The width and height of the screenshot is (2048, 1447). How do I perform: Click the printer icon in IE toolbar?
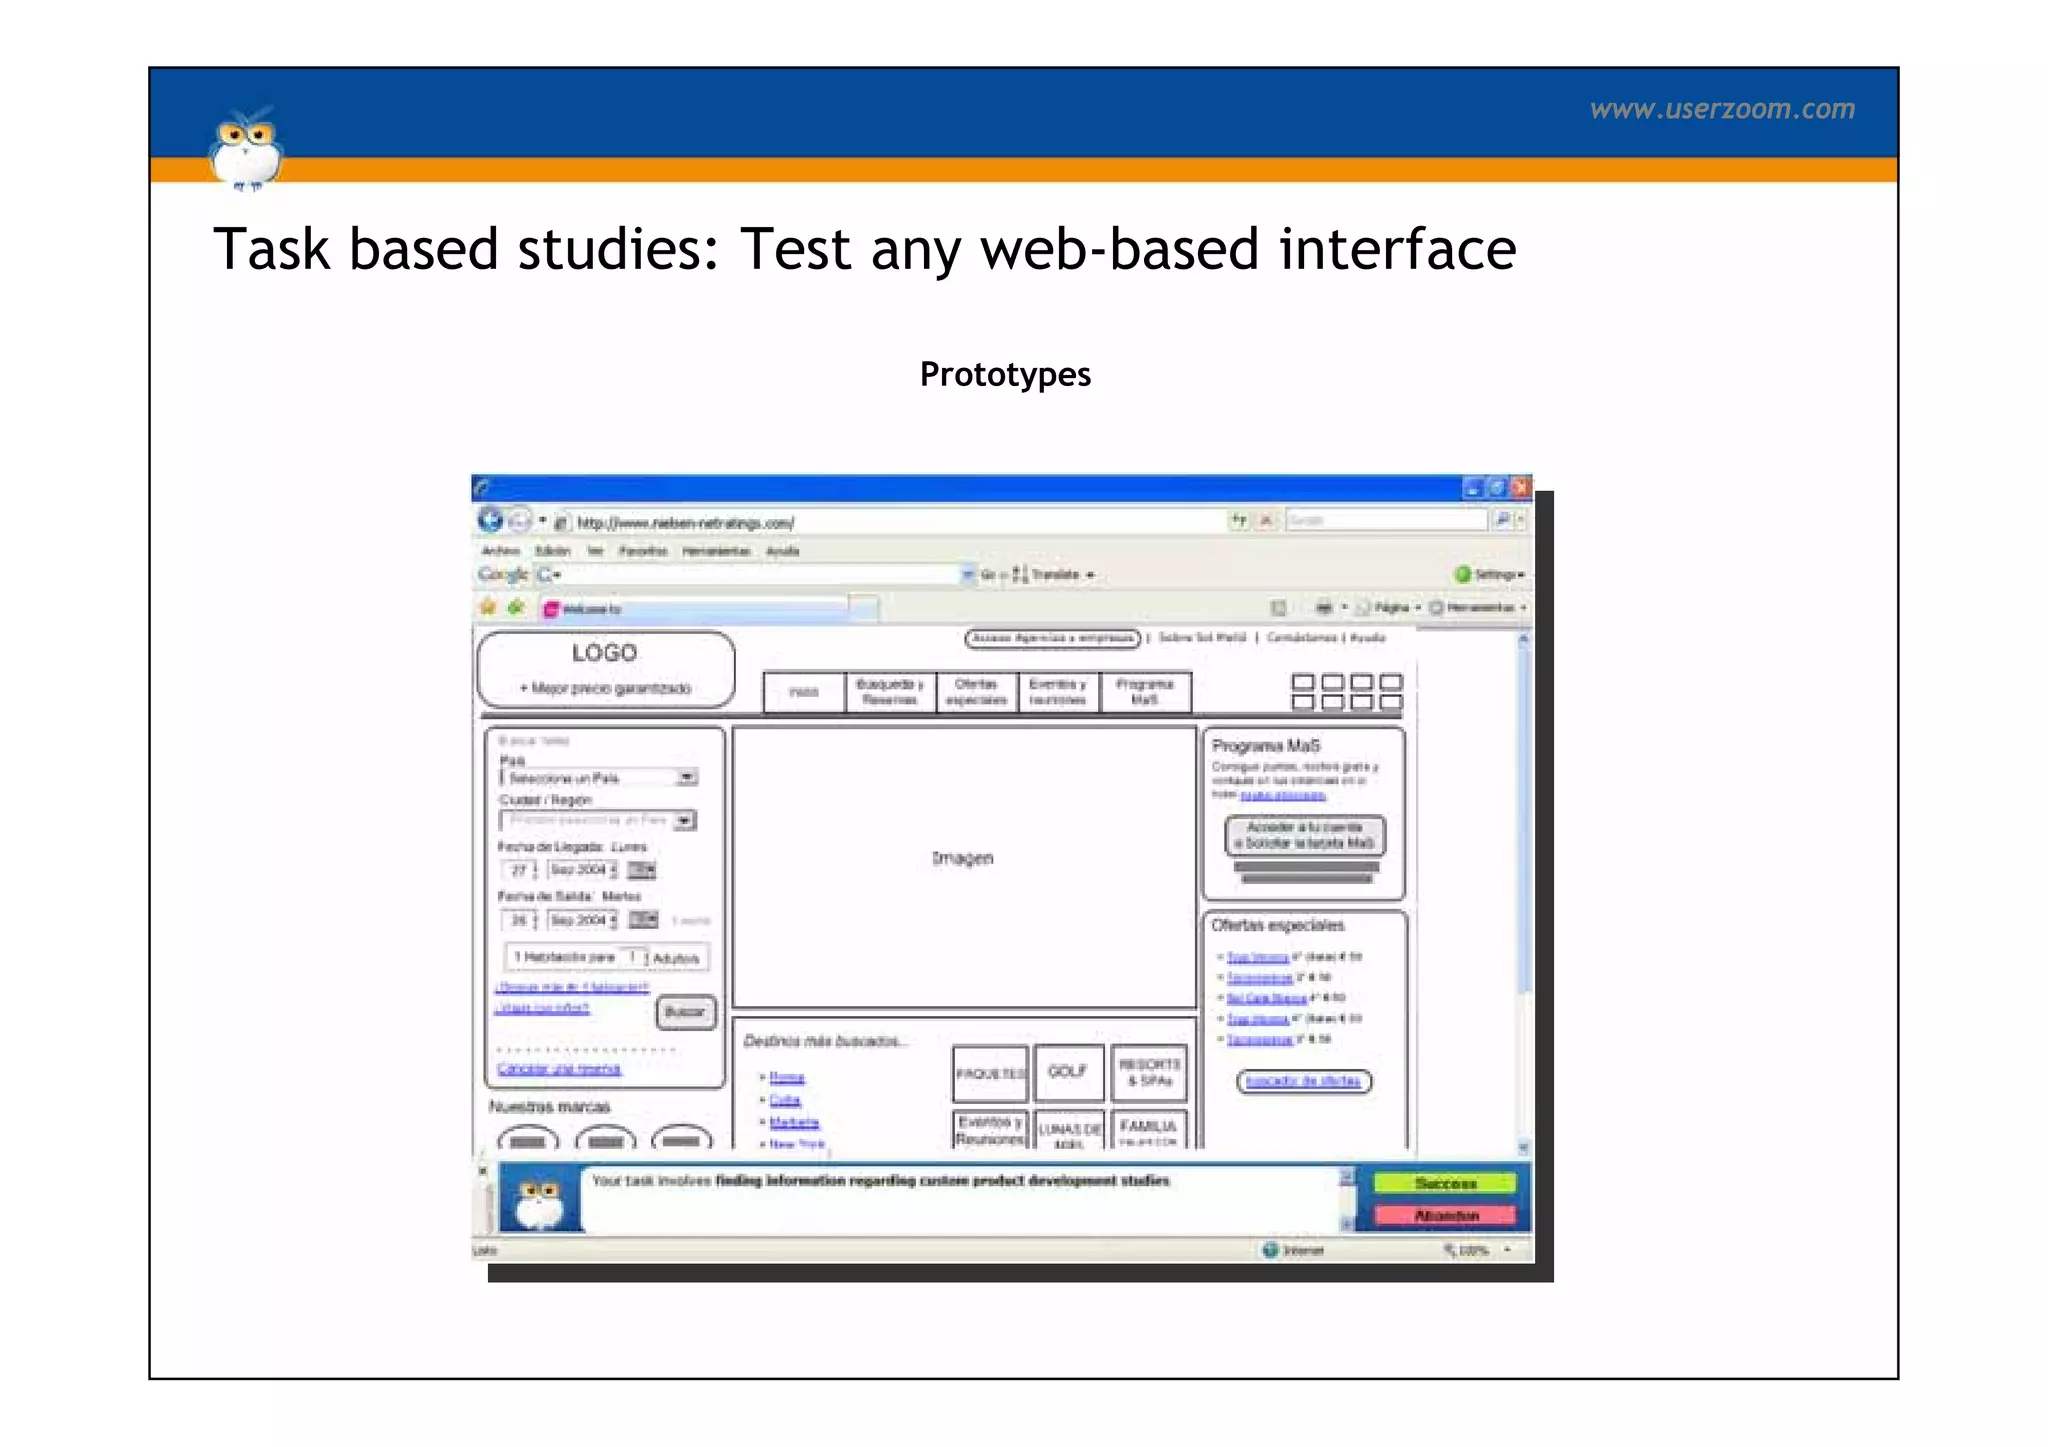(1324, 607)
